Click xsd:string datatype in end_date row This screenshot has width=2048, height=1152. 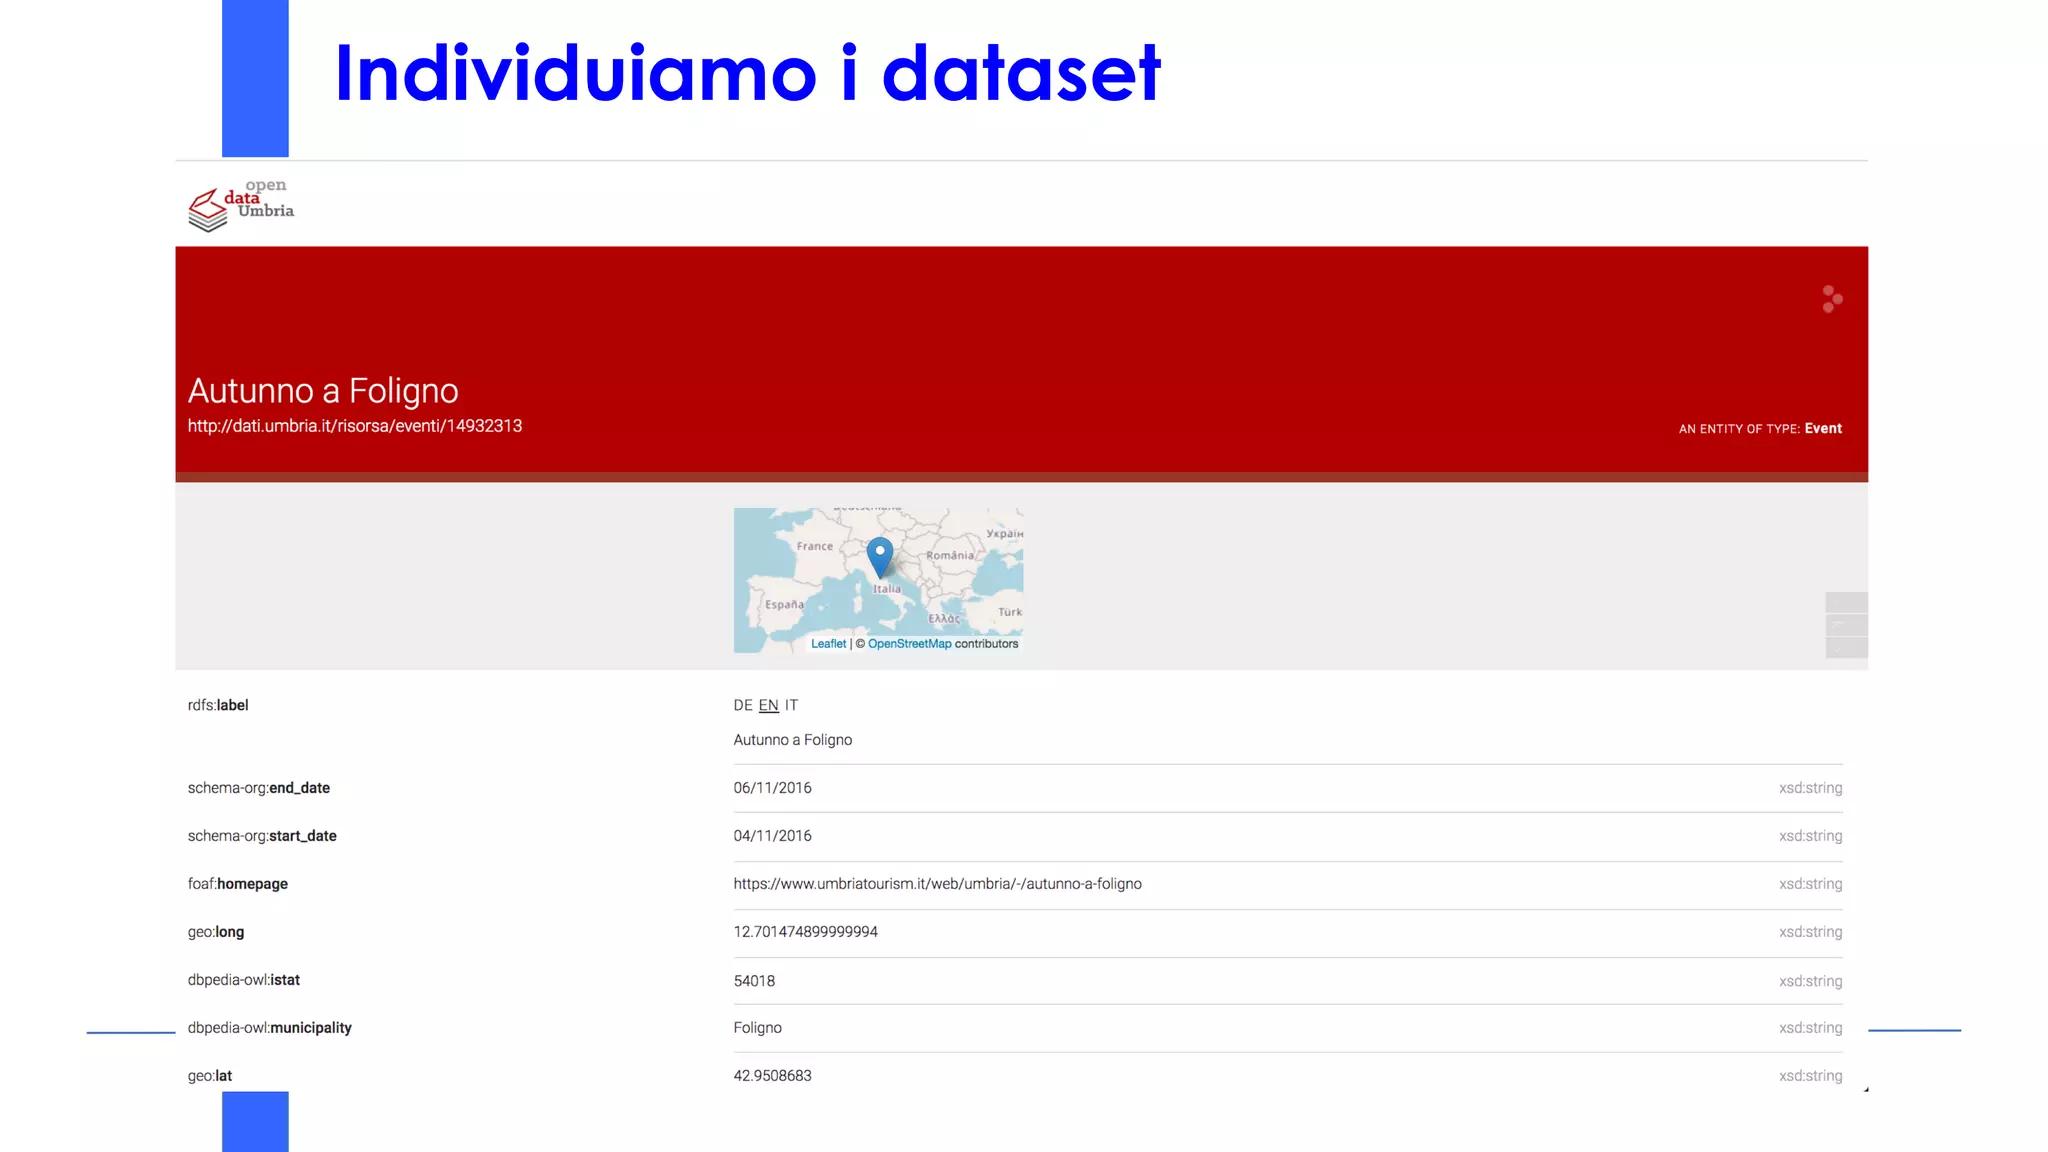pyautogui.click(x=1810, y=788)
